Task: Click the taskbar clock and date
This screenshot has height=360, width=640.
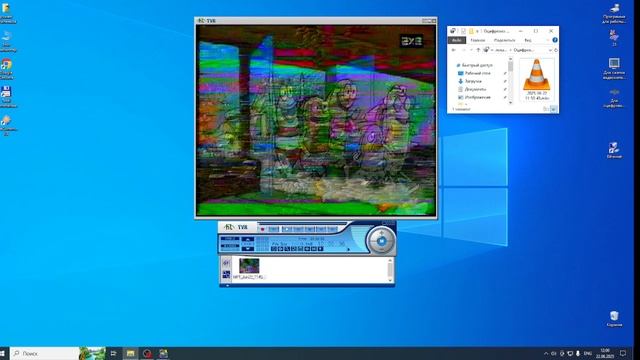Action: tap(605, 353)
